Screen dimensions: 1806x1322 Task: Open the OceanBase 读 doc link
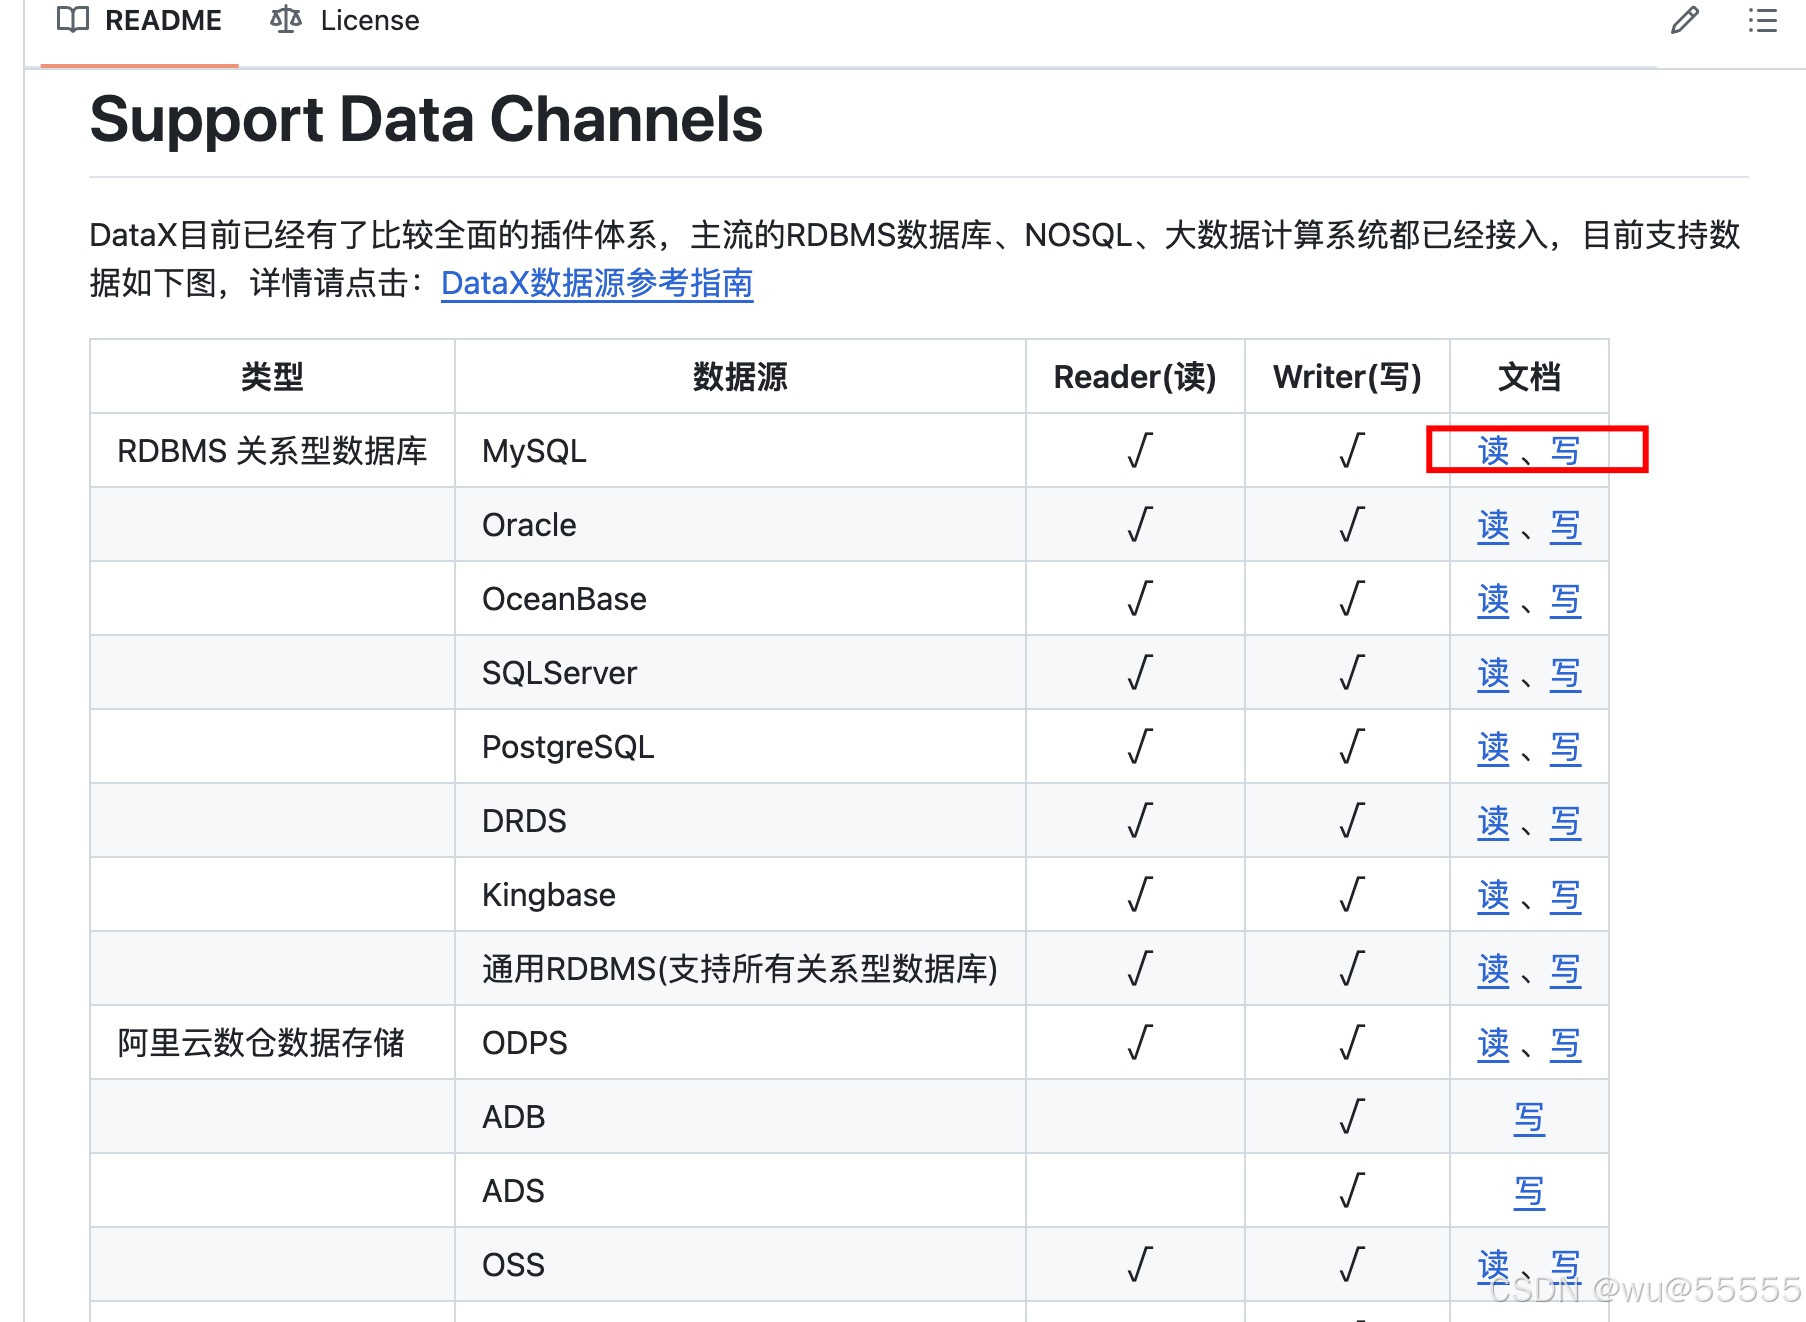[1493, 599]
